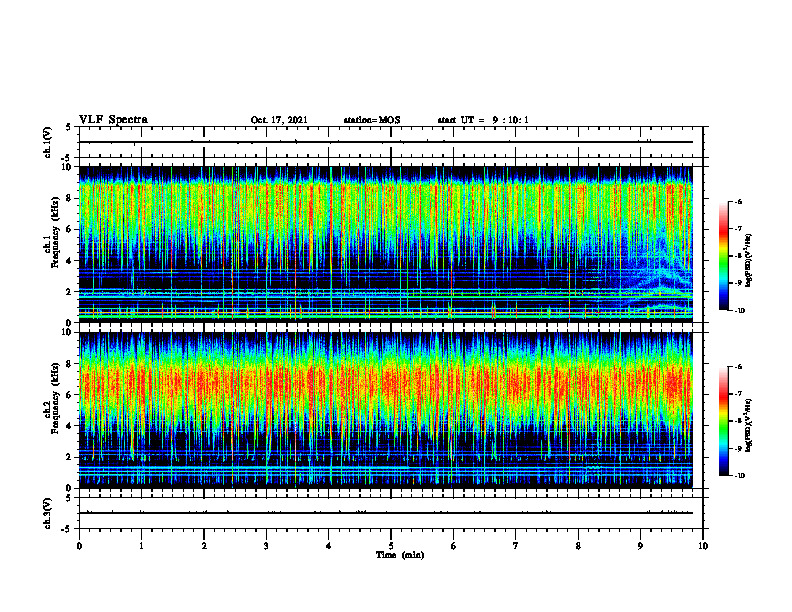Image resolution: width=792 pixels, height=612 pixels.
Task: Click the "ch.3(V)" axis label
Action: (x=48, y=513)
